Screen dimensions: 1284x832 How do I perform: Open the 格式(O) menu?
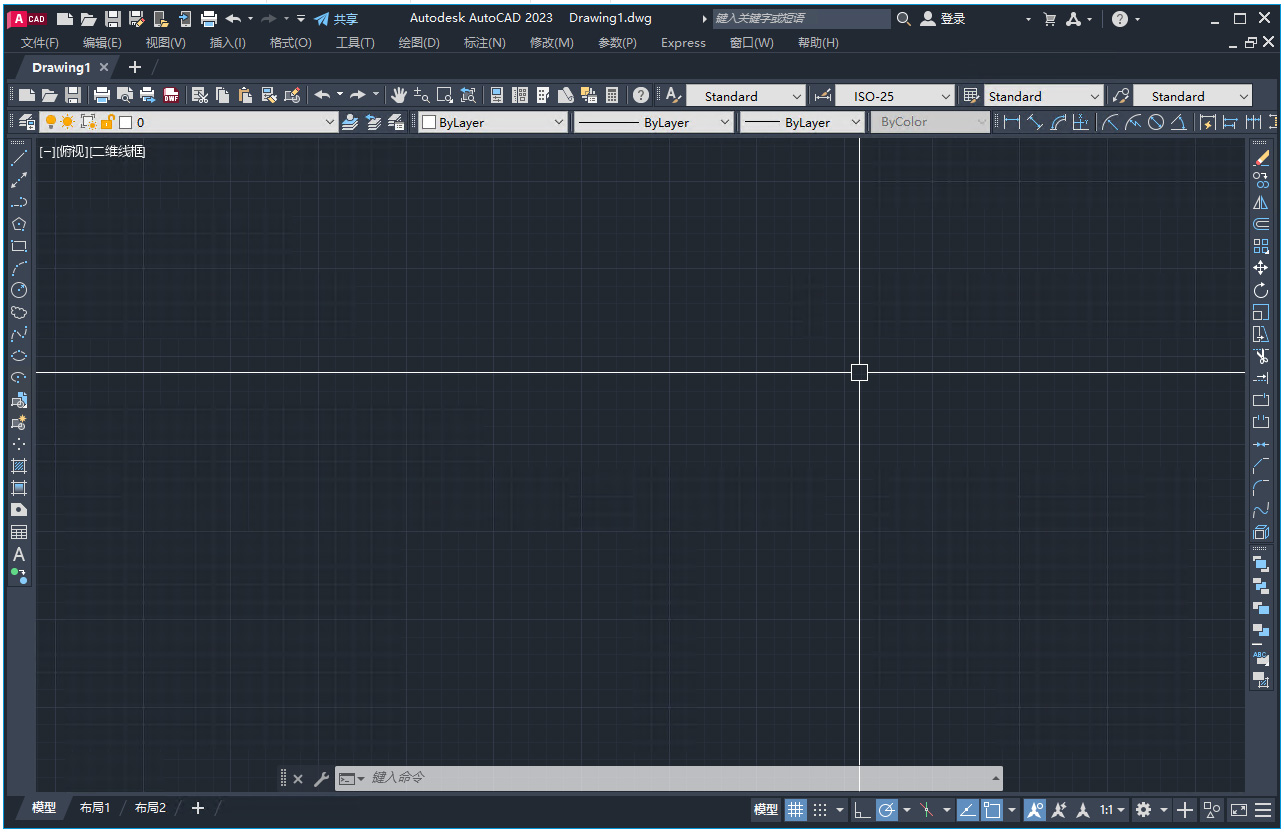pos(289,42)
